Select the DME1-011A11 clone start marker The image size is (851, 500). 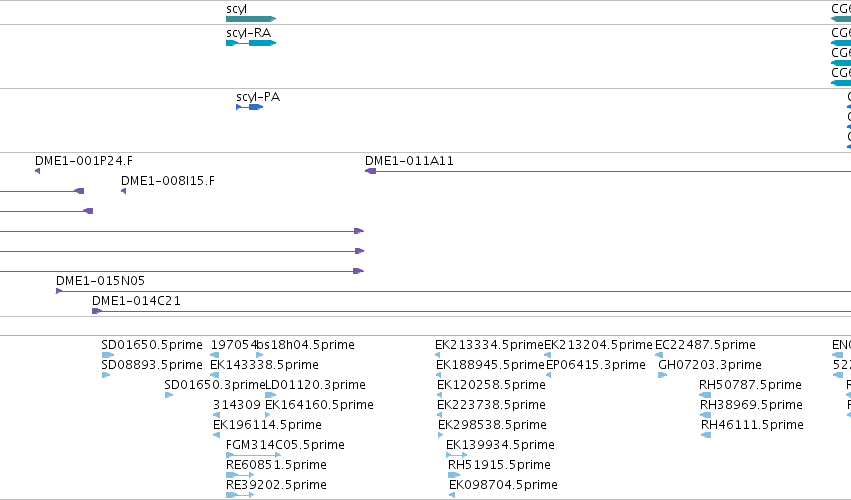[371, 171]
